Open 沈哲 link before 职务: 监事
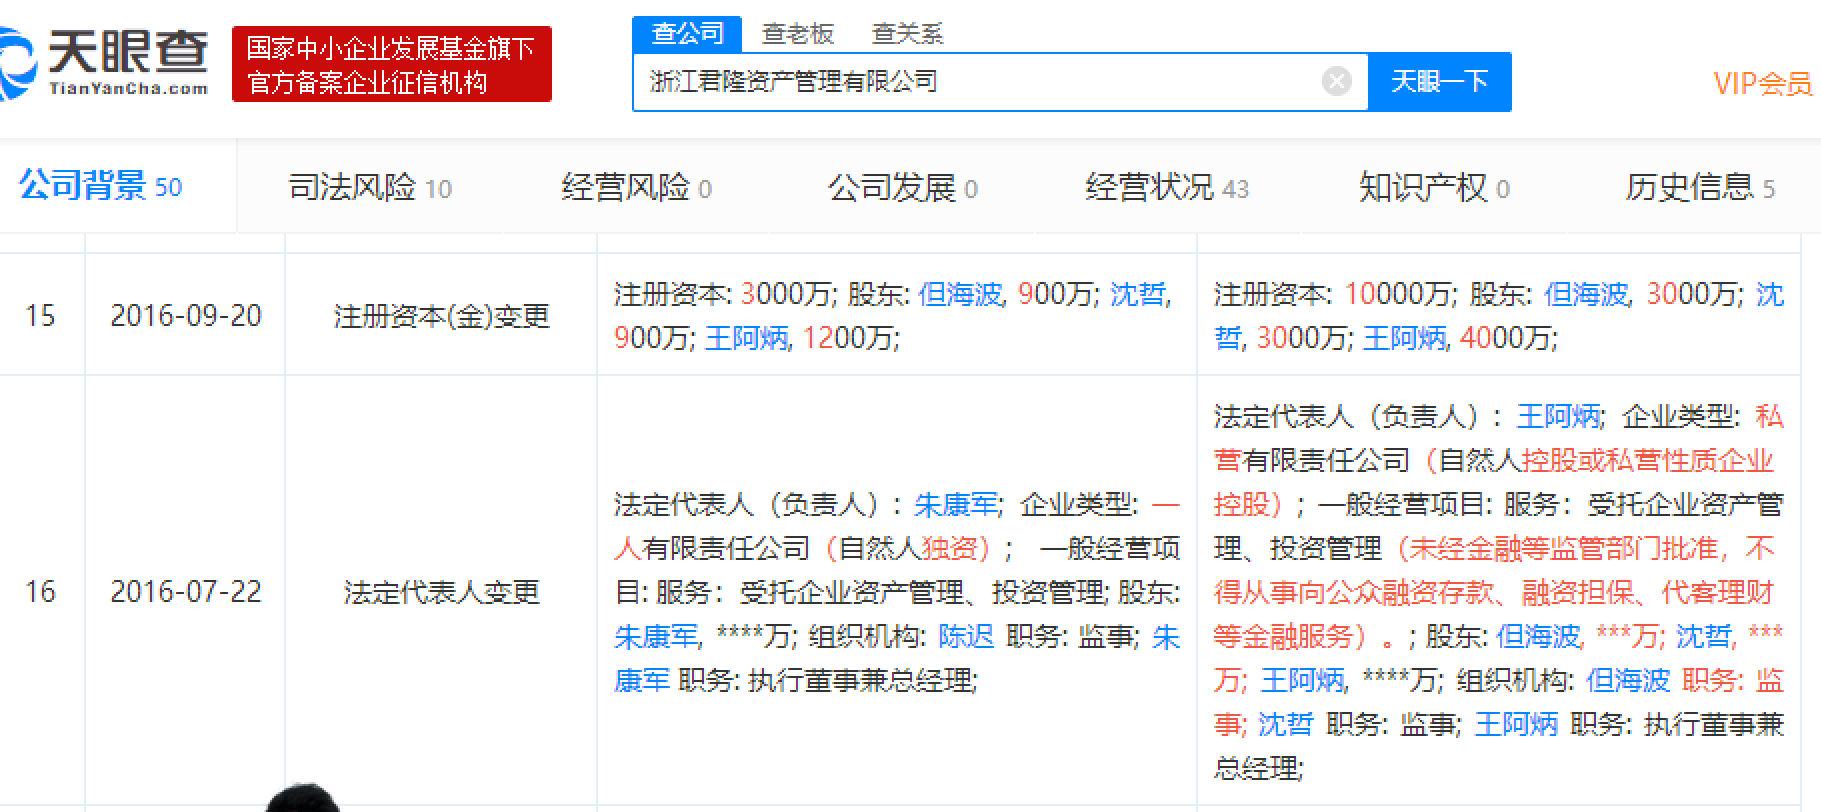Viewport: 1821px width, 812px height. click(x=1285, y=724)
